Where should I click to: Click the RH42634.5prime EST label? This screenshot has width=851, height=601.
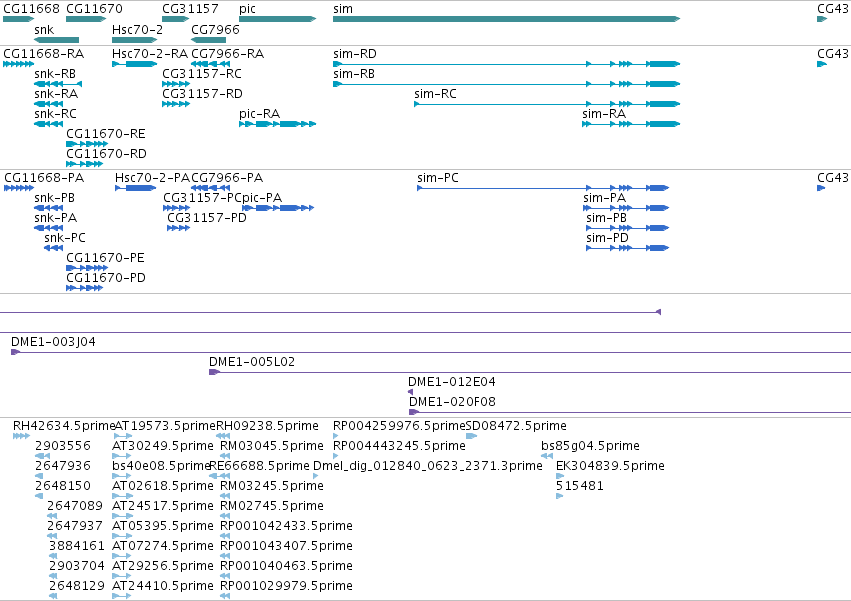pyautogui.click(x=63, y=426)
